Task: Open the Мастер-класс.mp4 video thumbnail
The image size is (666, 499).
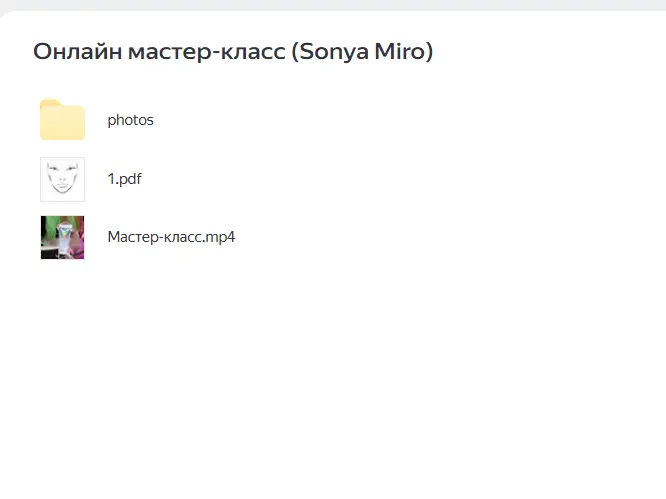Action: [x=62, y=237]
